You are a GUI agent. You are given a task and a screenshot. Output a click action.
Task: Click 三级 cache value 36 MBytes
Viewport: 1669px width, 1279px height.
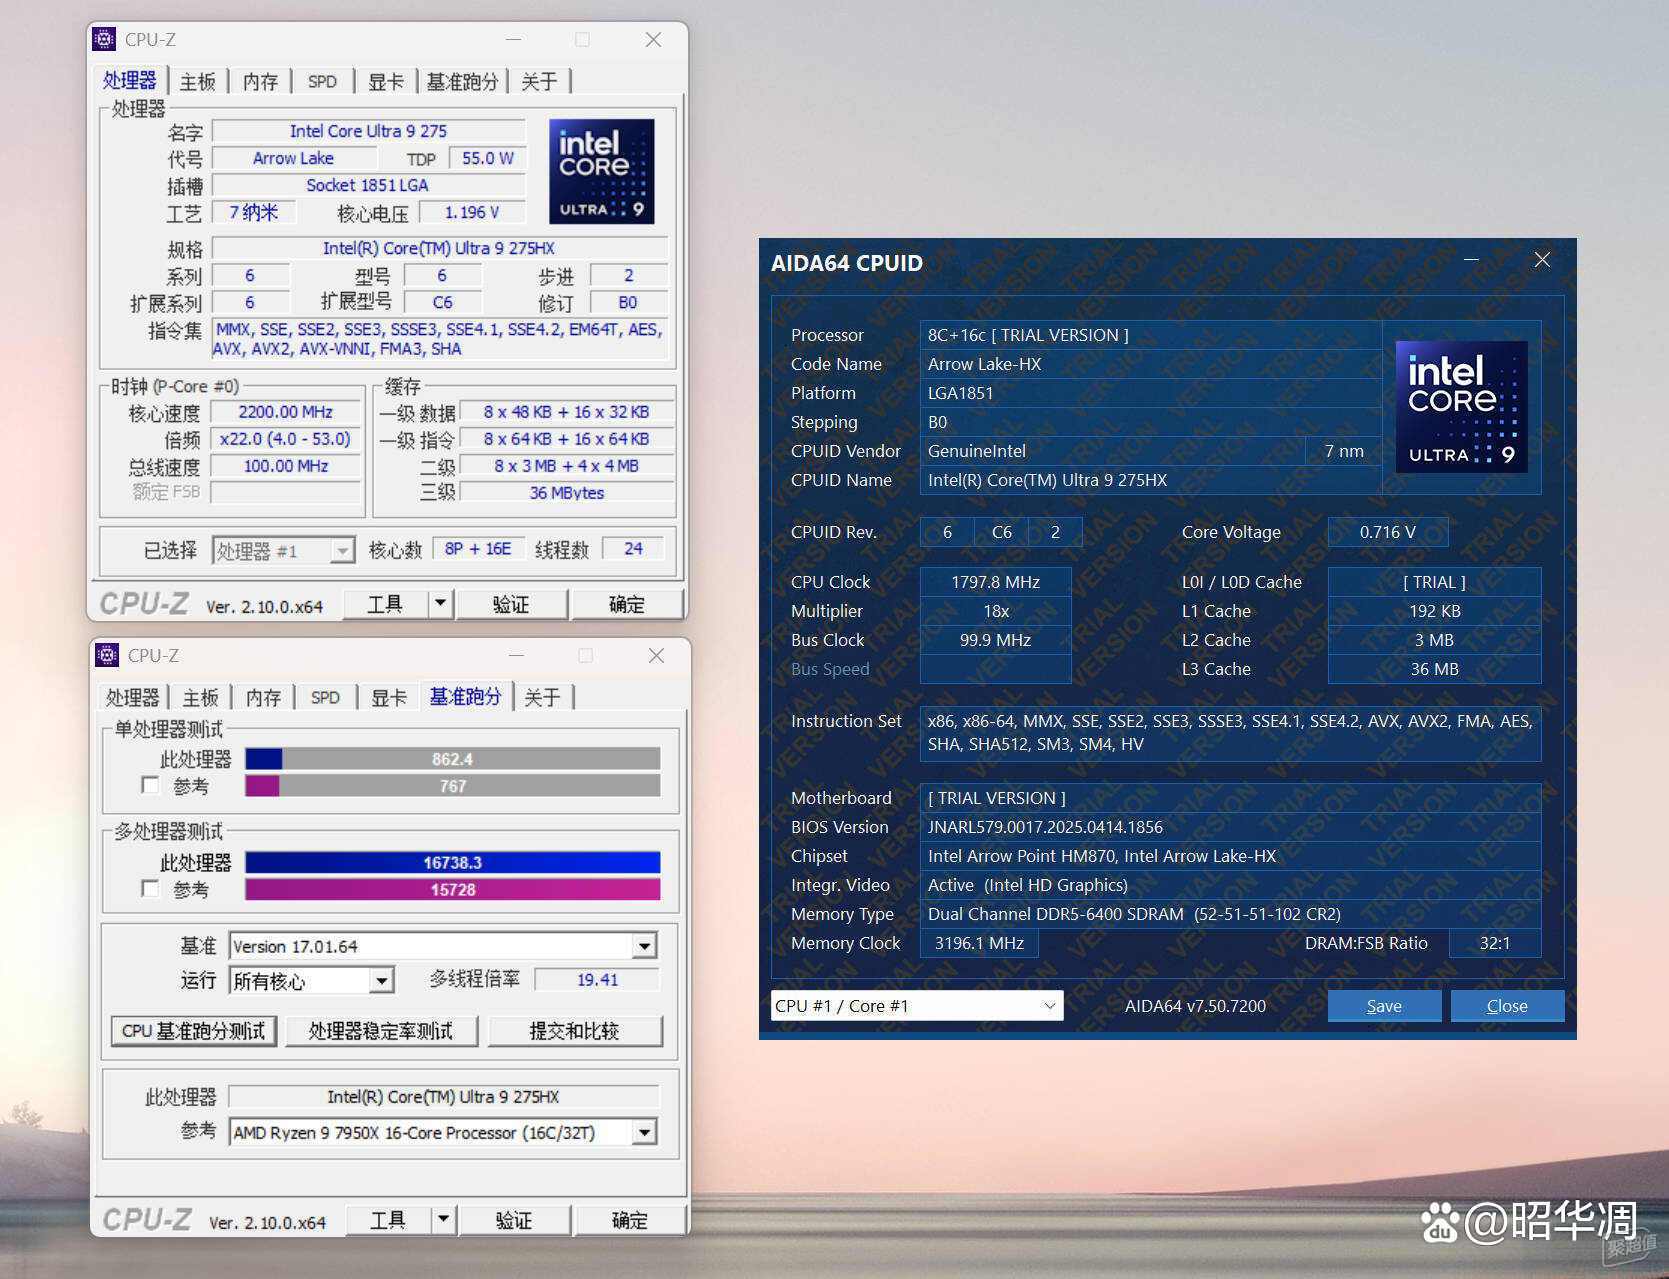point(567,493)
